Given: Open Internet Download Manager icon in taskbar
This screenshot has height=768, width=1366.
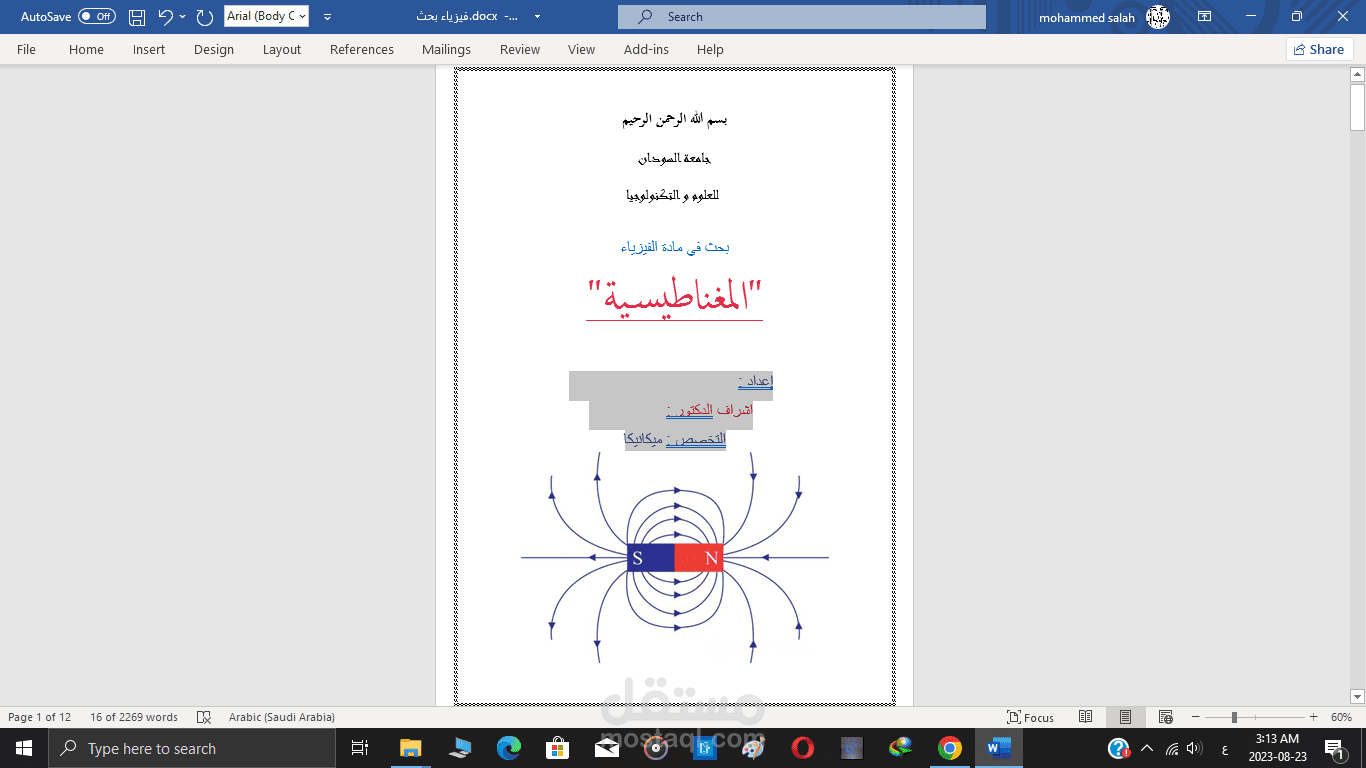Looking at the screenshot, I should click(901, 748).
